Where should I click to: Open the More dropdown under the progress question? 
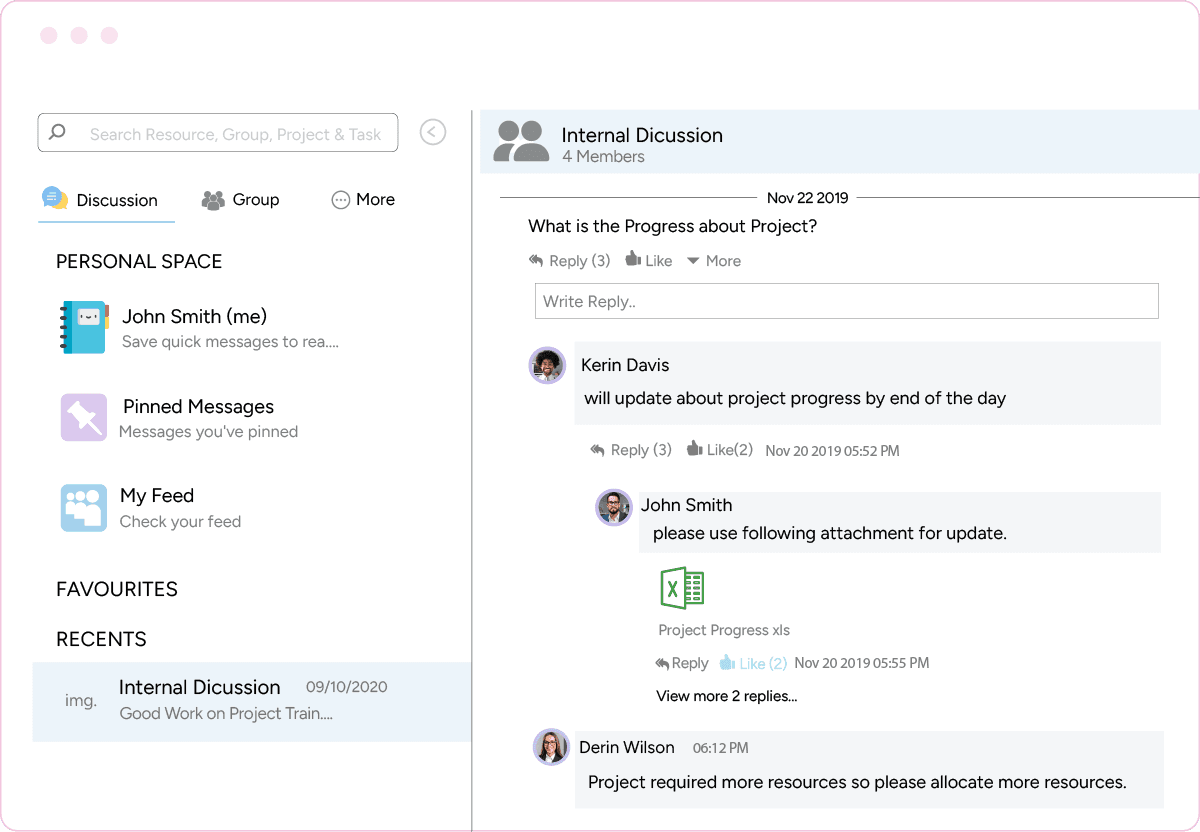point(714,260)
